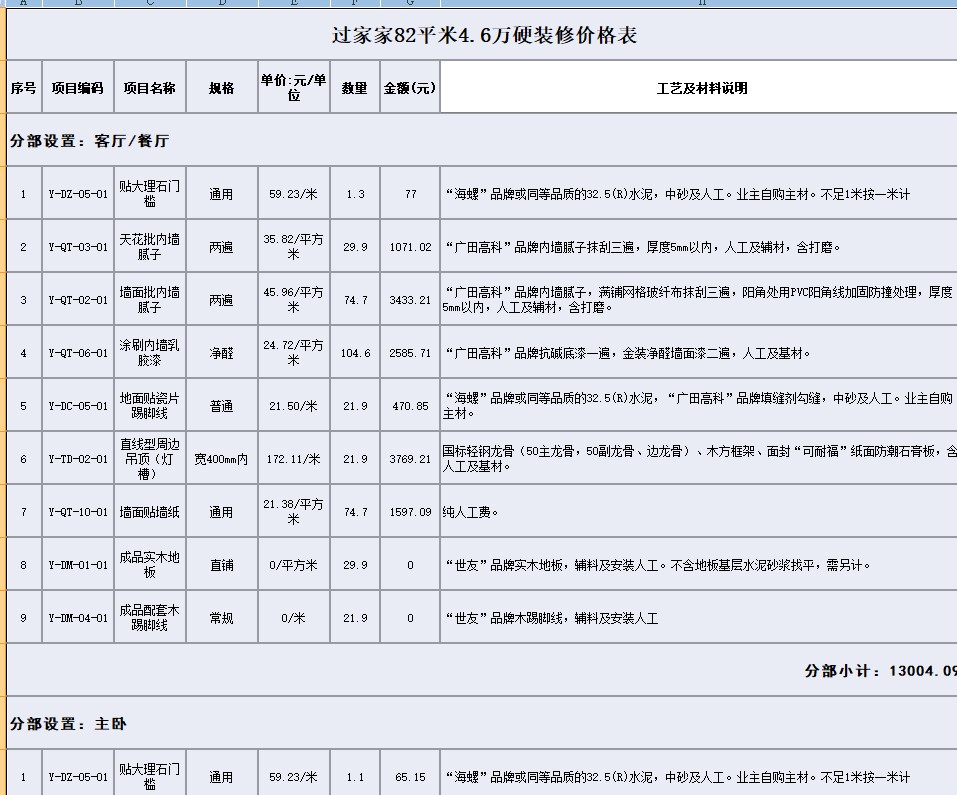Select the amount cell 3769.21
The width and height of the screenshot is (957, 795).
coord(410,459)
